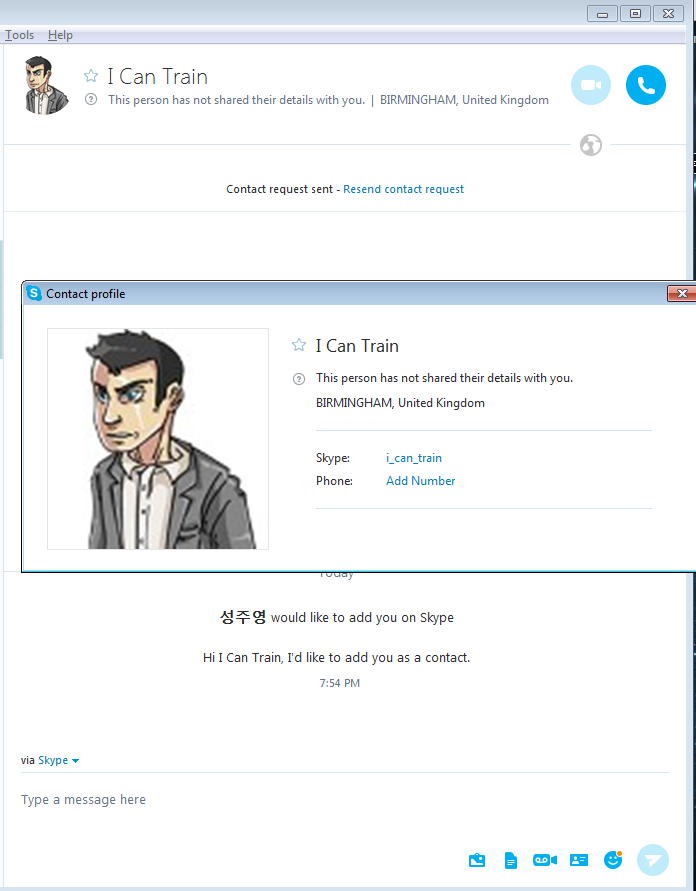Click the question mark status icon in header
This screenshot has width=696, height=891.
click(x=91, y=99)
